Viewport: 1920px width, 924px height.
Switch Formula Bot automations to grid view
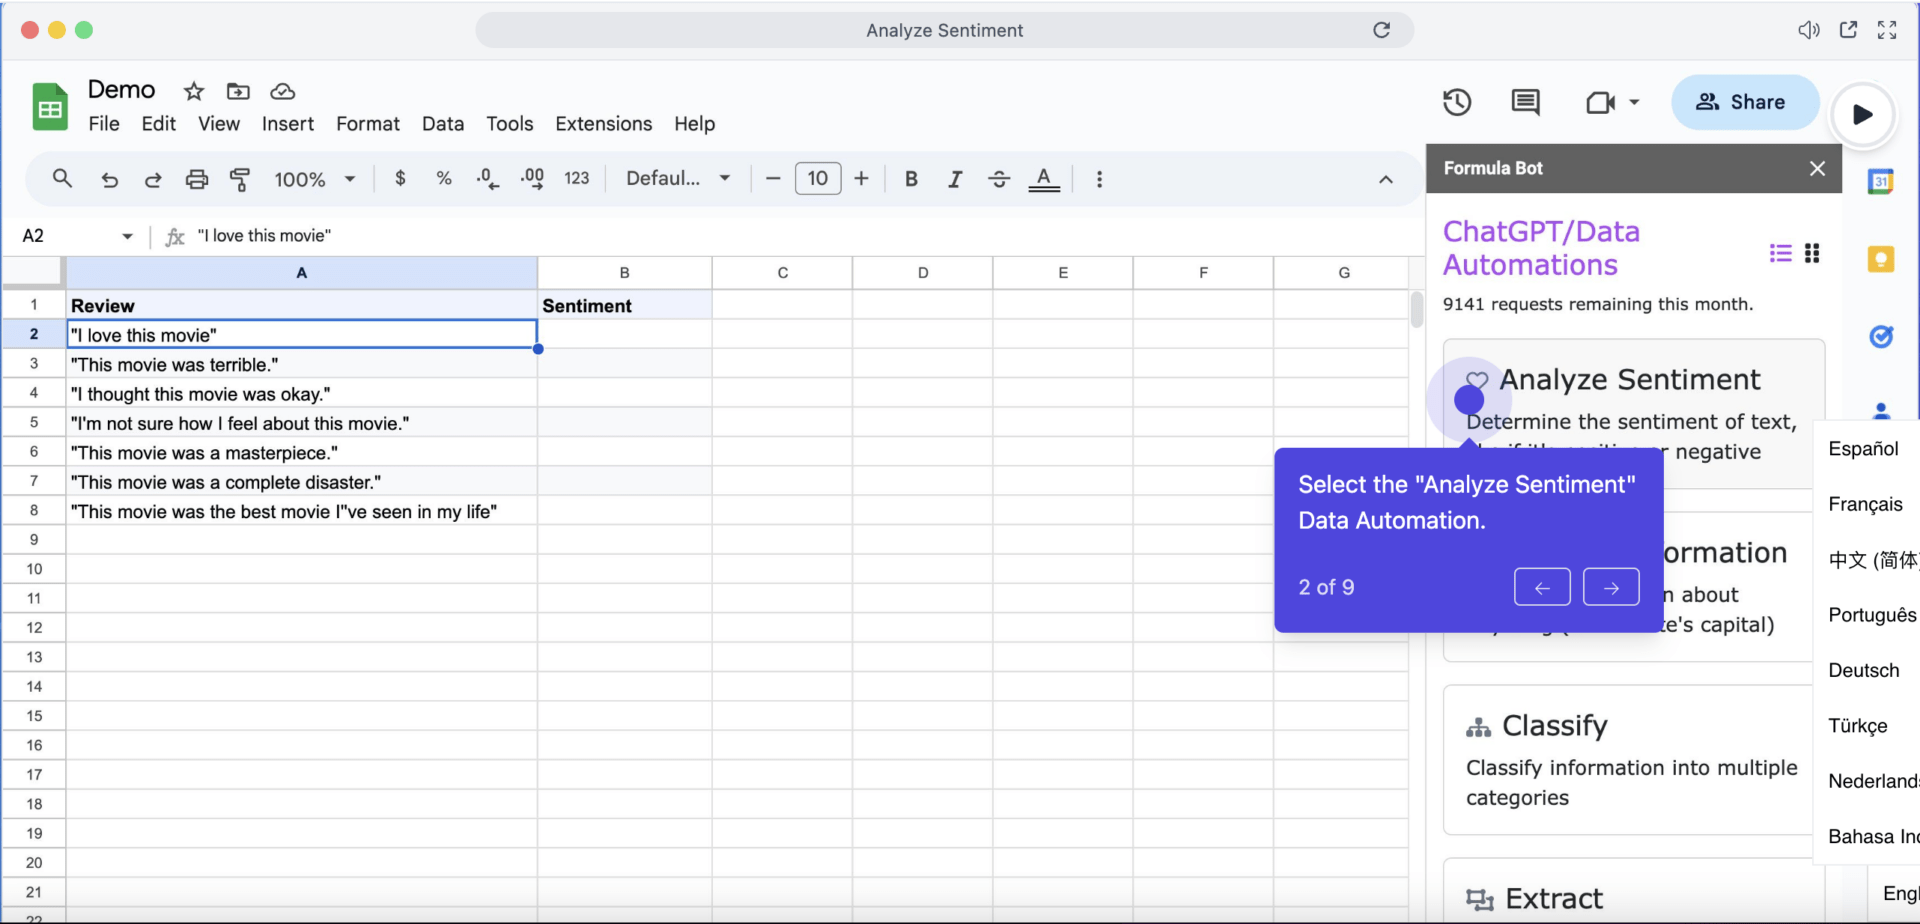point(1813,253)
